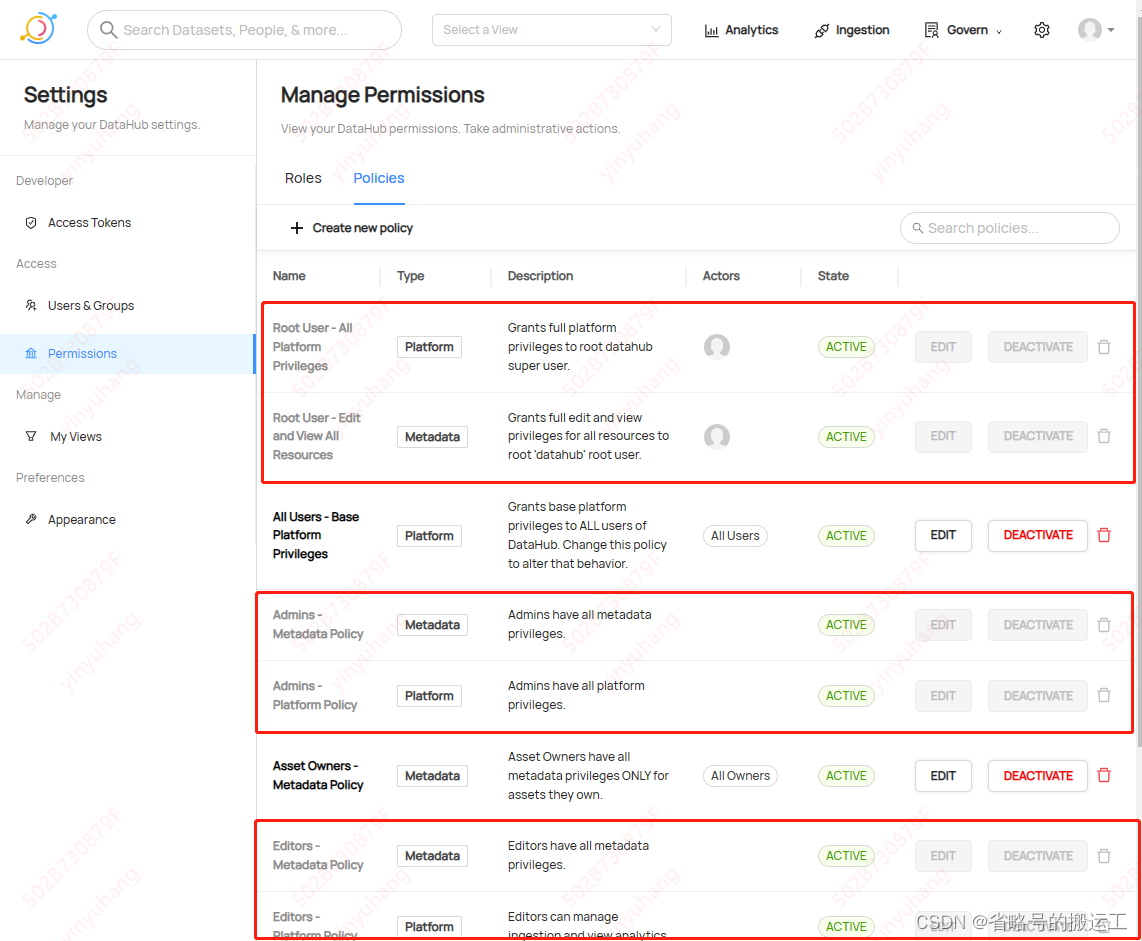
Task: Select Permissions in the sidebar
Action: pos(127,354)
